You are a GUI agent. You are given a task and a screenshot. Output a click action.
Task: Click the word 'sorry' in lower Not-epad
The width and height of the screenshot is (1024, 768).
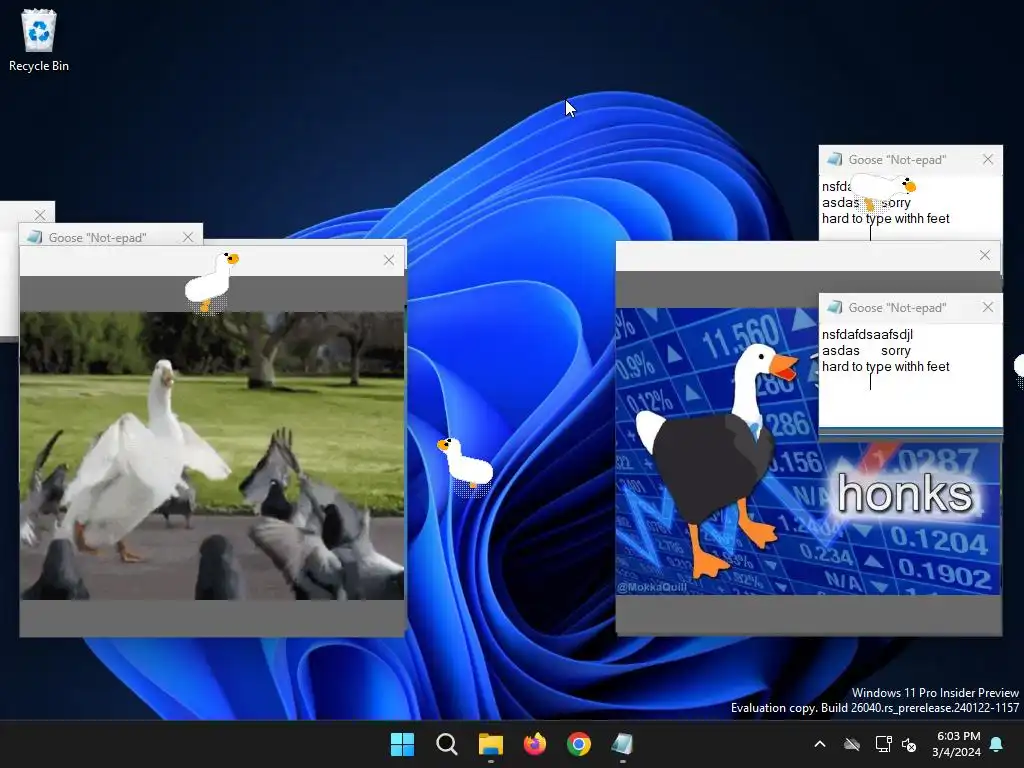[895, 351]
